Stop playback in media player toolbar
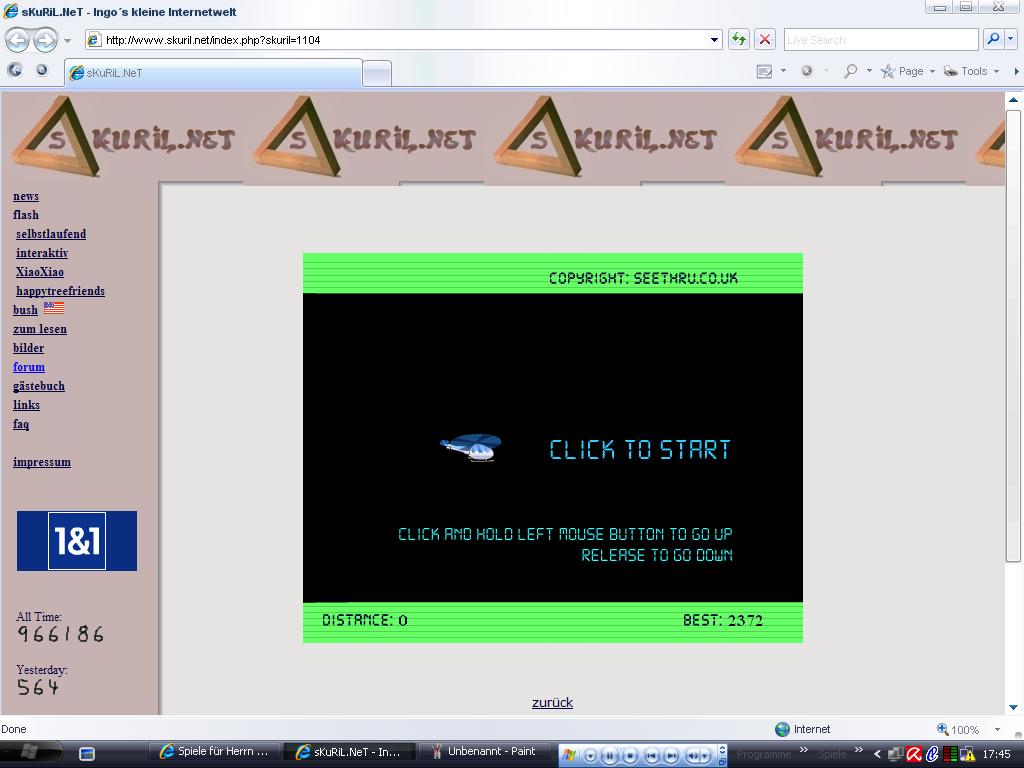1024x768 pixels. tap(630, 756)
